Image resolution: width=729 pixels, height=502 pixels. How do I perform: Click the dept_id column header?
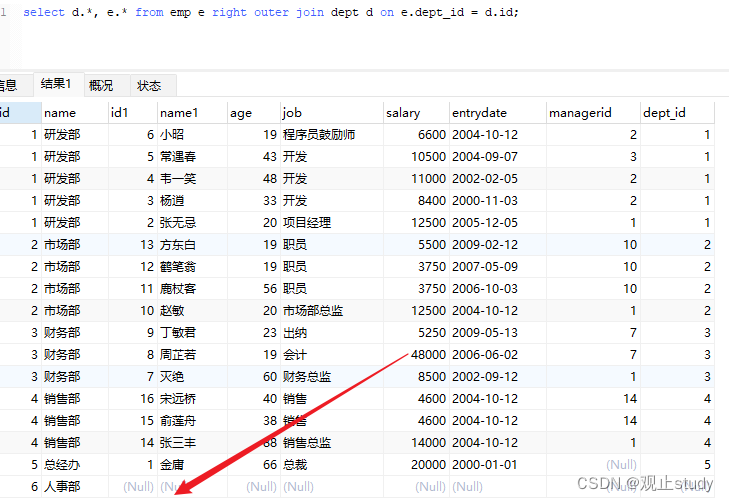[677, 112]
